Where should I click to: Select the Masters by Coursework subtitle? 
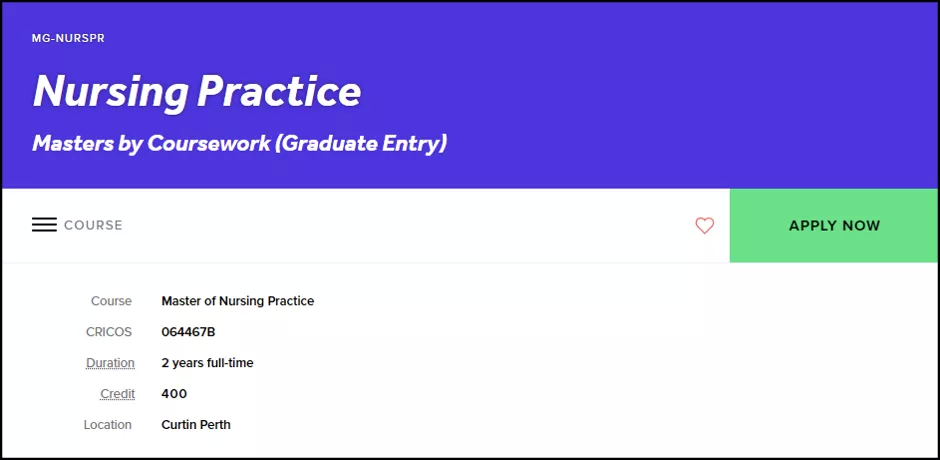point(239,144)
